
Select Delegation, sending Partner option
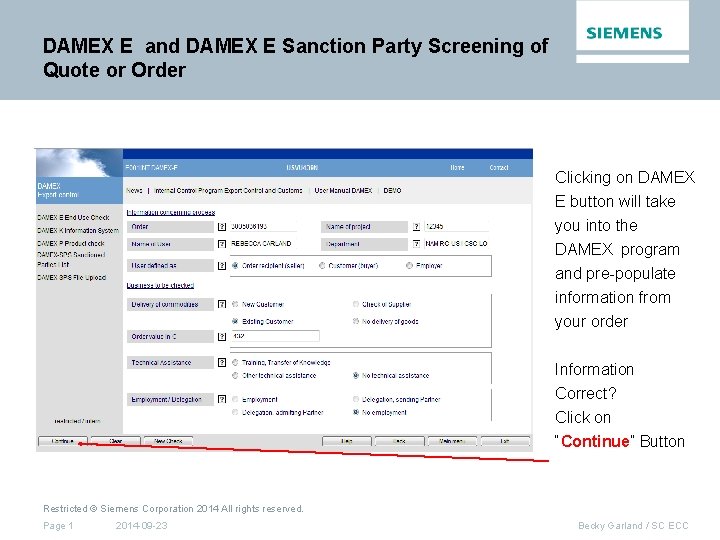click(x=355, y=399)
